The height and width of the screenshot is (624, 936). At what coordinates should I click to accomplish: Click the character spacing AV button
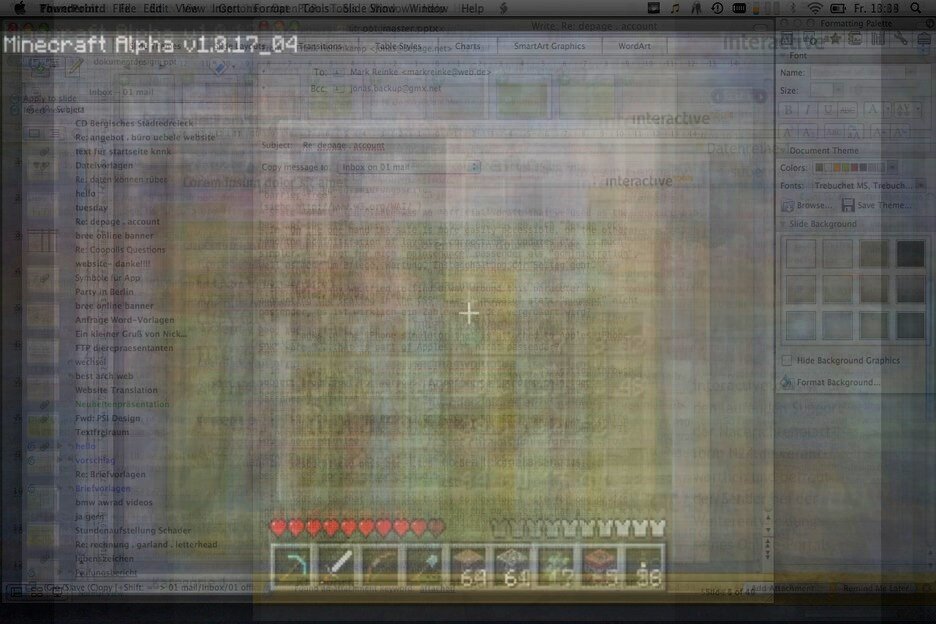pos(901,110)
